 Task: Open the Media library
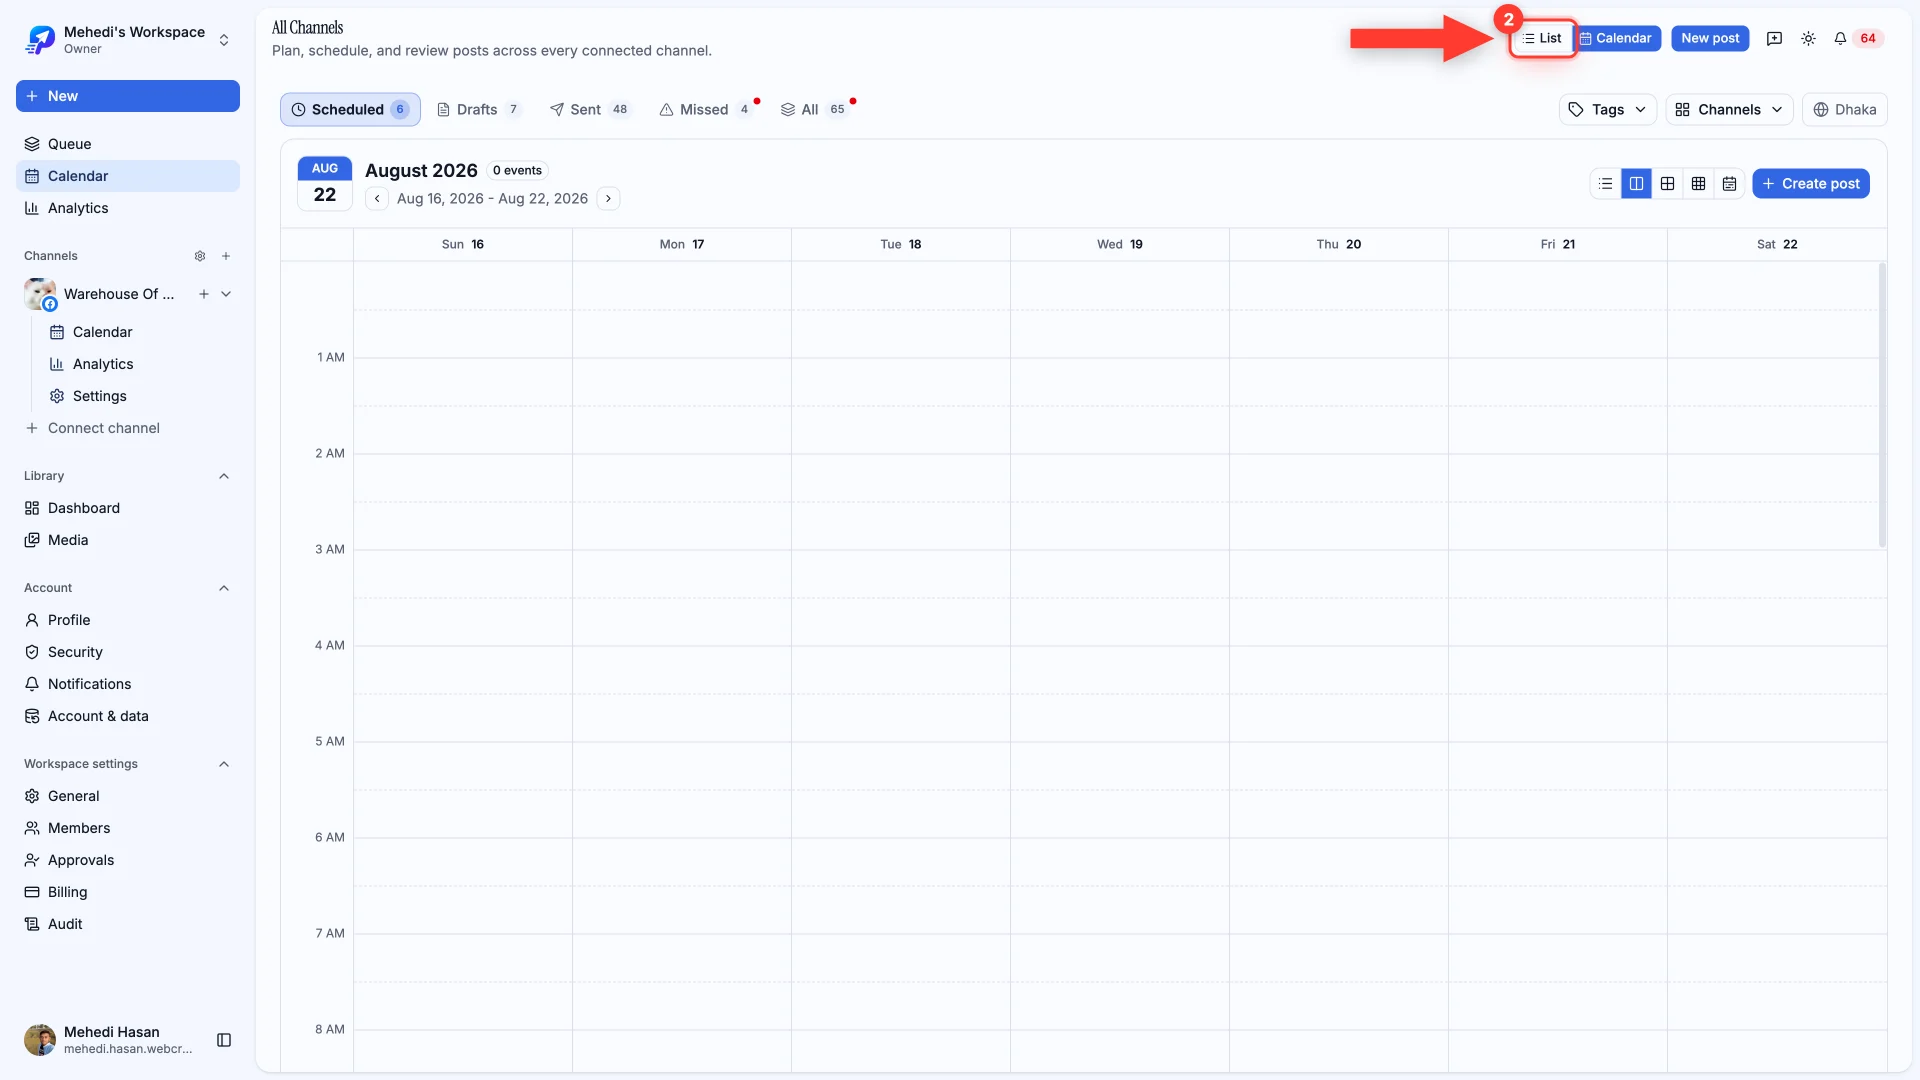[x=128, y=540]
